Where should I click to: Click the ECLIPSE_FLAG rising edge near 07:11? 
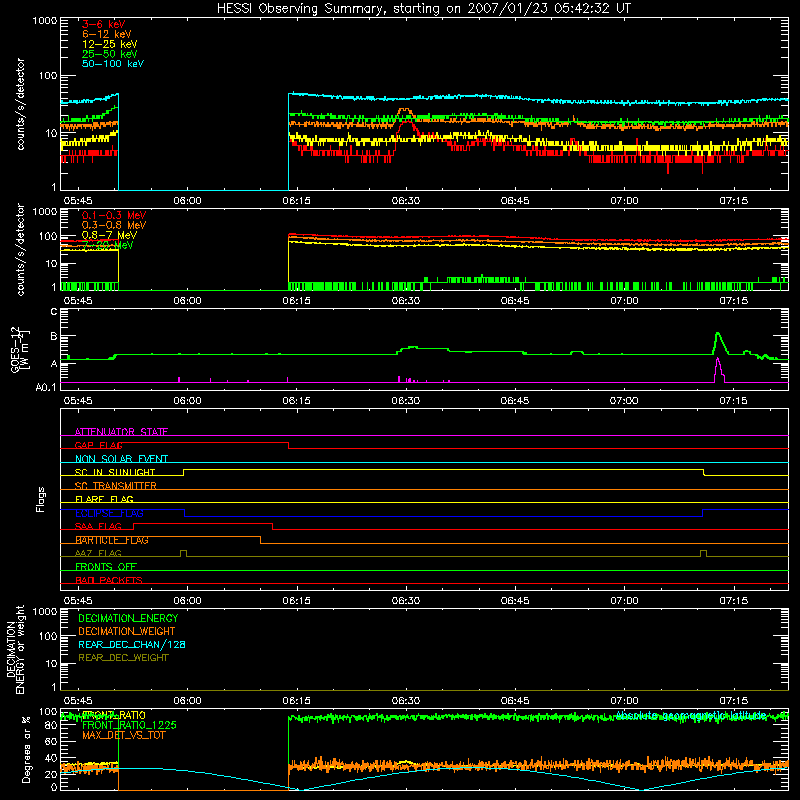click(x=703, y=513)
